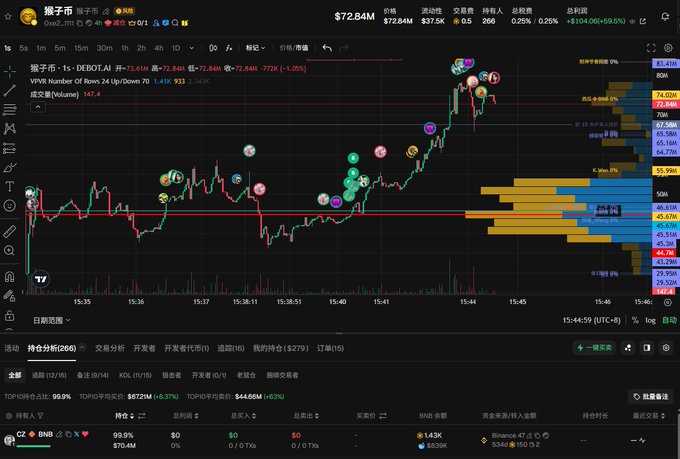The width and height of the screenshot is (680, 459).
Task: Switch to the 追踪(16) tab
Action: click(231, 348)
